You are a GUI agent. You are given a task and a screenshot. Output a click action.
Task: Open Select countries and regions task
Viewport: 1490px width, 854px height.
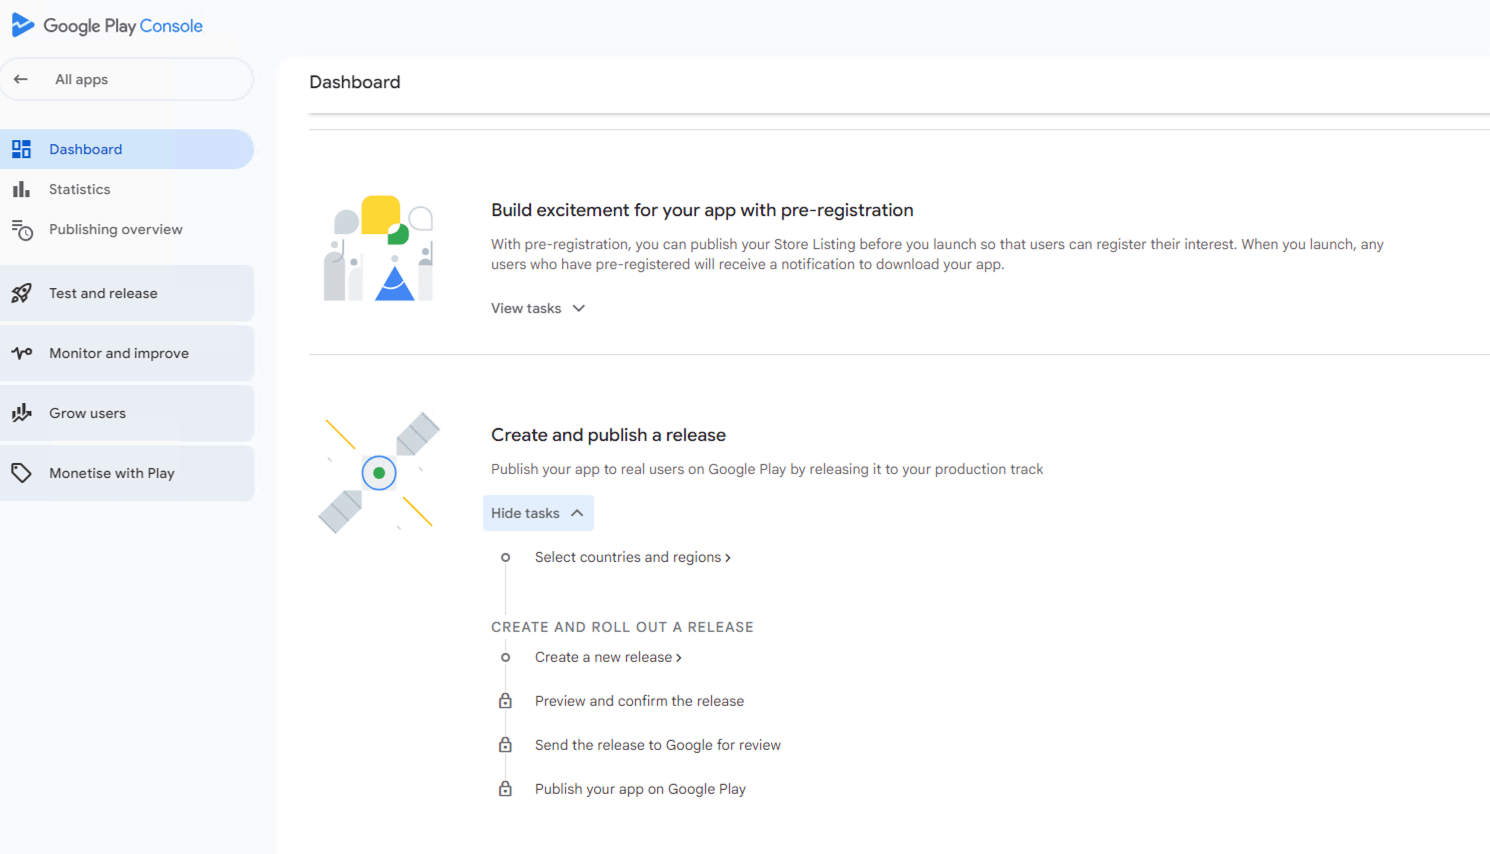(x=632, y=557)
